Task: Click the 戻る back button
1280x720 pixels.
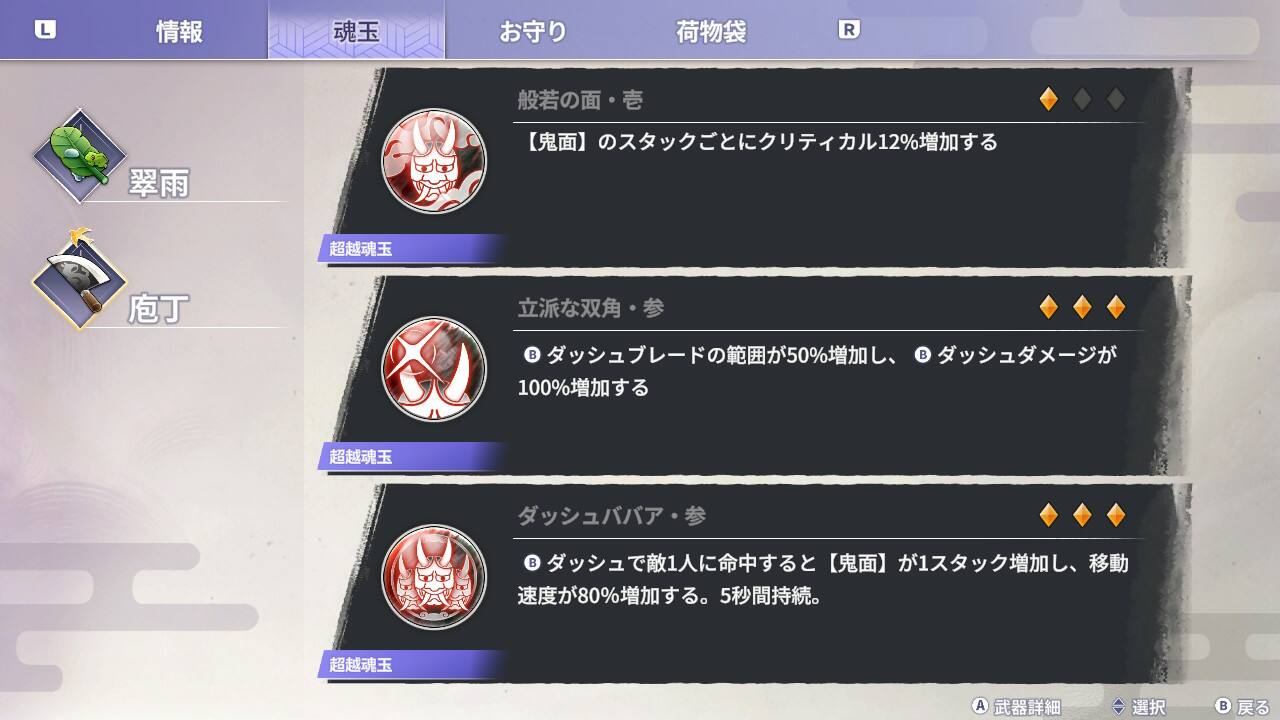Action: click(x=1242, y=706)
